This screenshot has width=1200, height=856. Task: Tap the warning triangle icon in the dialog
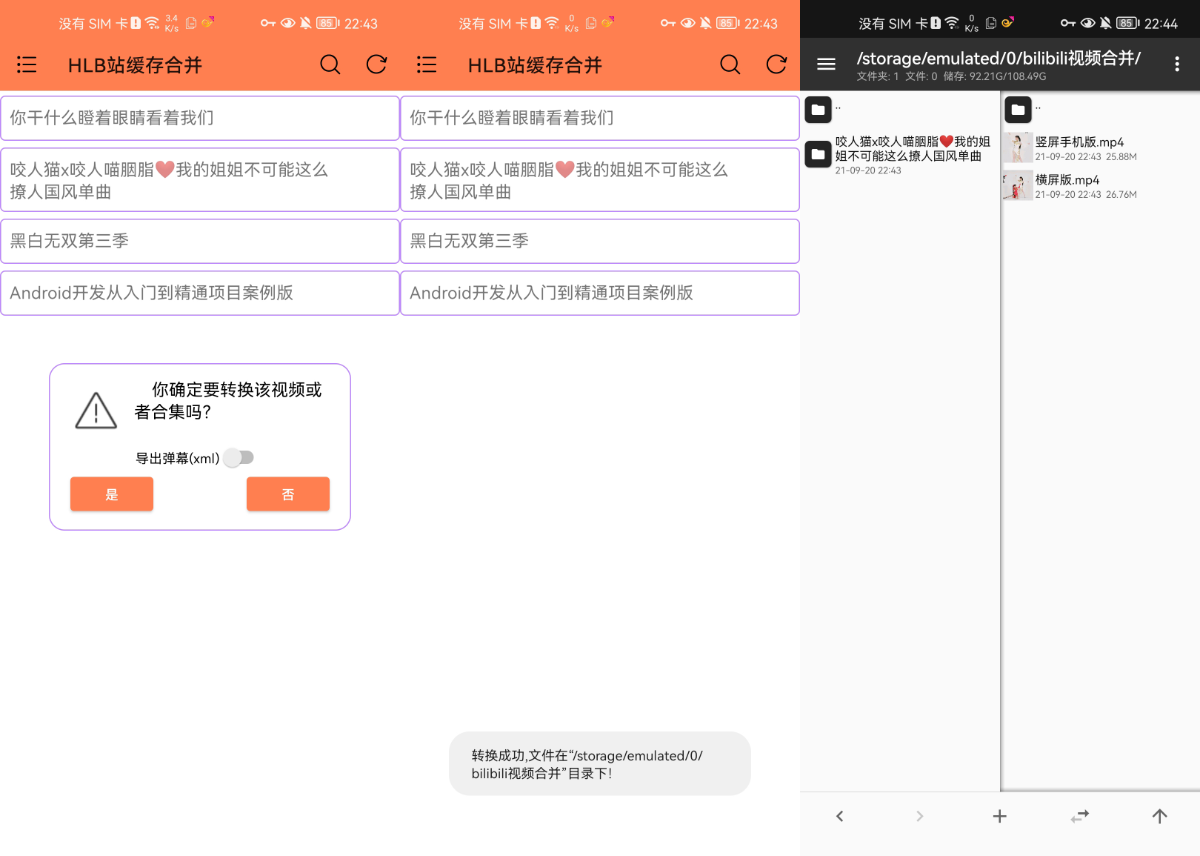tap(96, 410)
